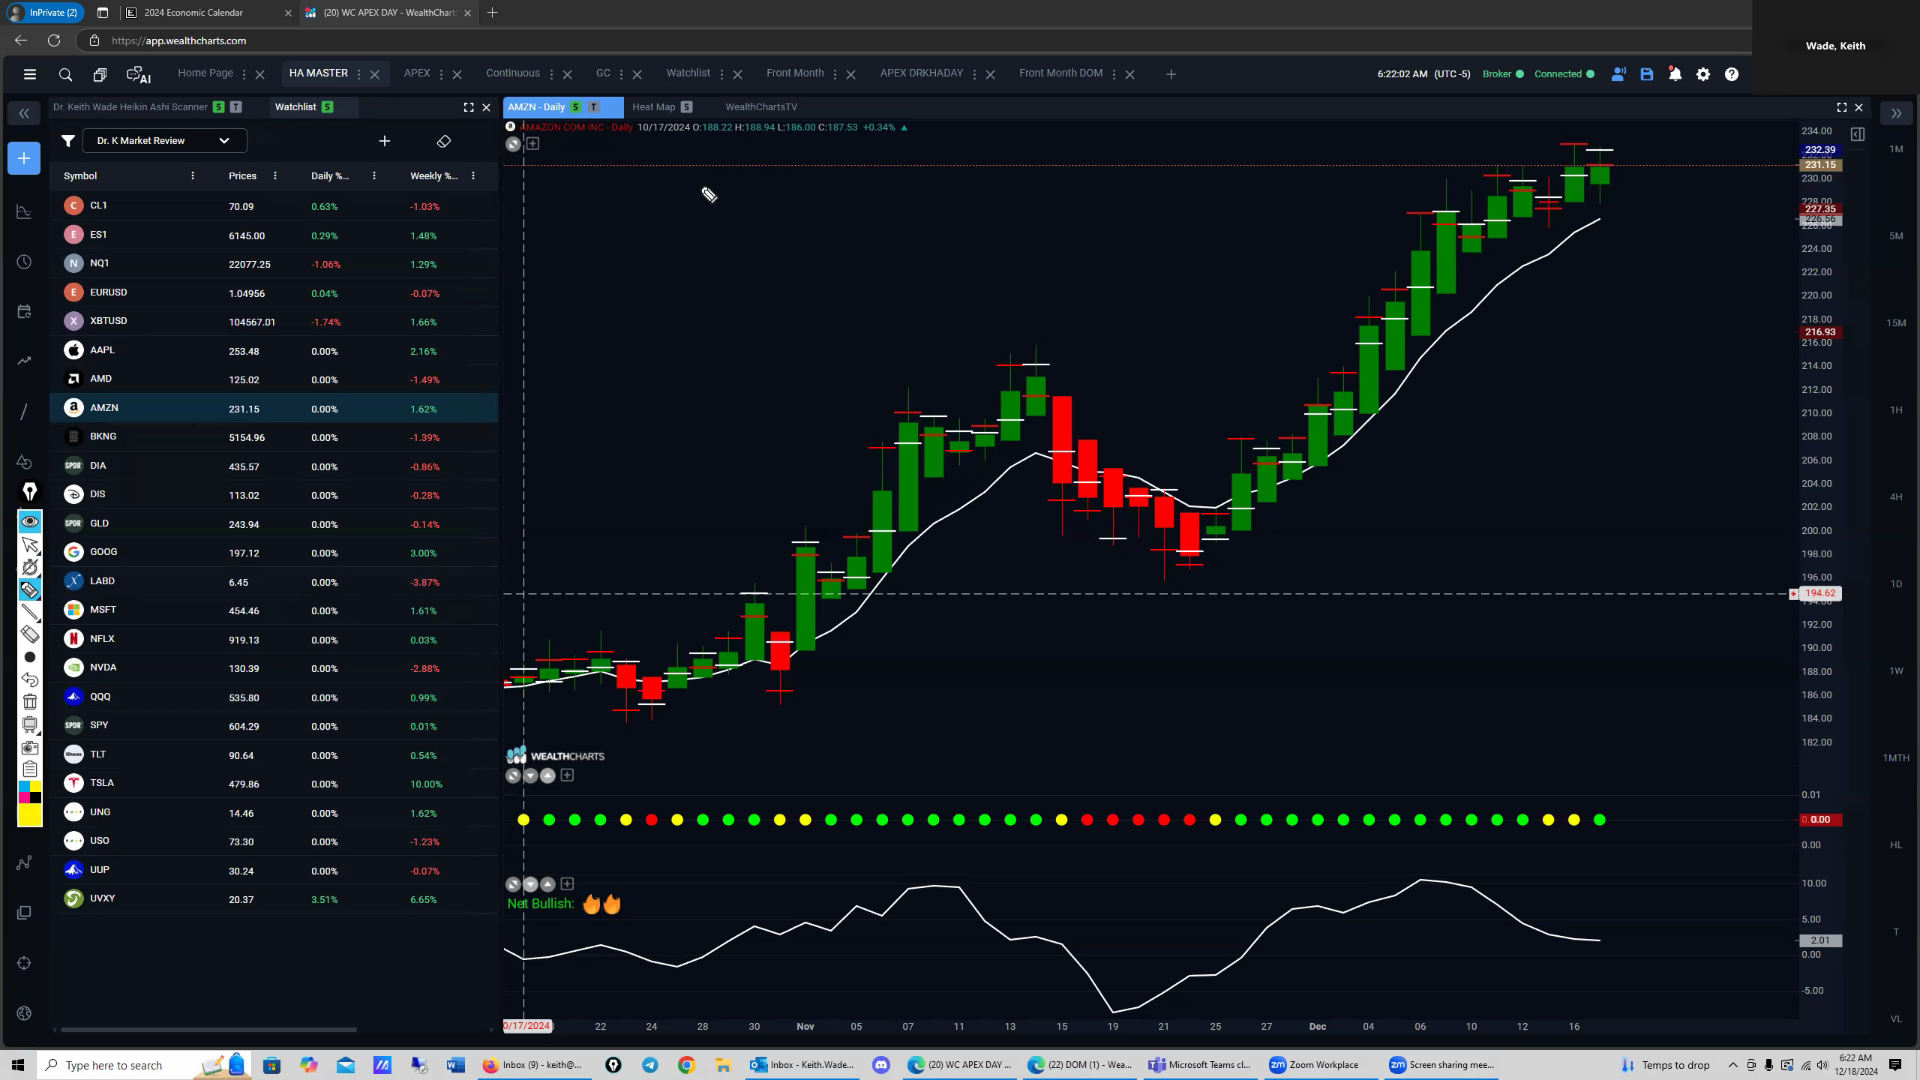
Task: Open the Weekly % column options menu
Action: (473, 176)
